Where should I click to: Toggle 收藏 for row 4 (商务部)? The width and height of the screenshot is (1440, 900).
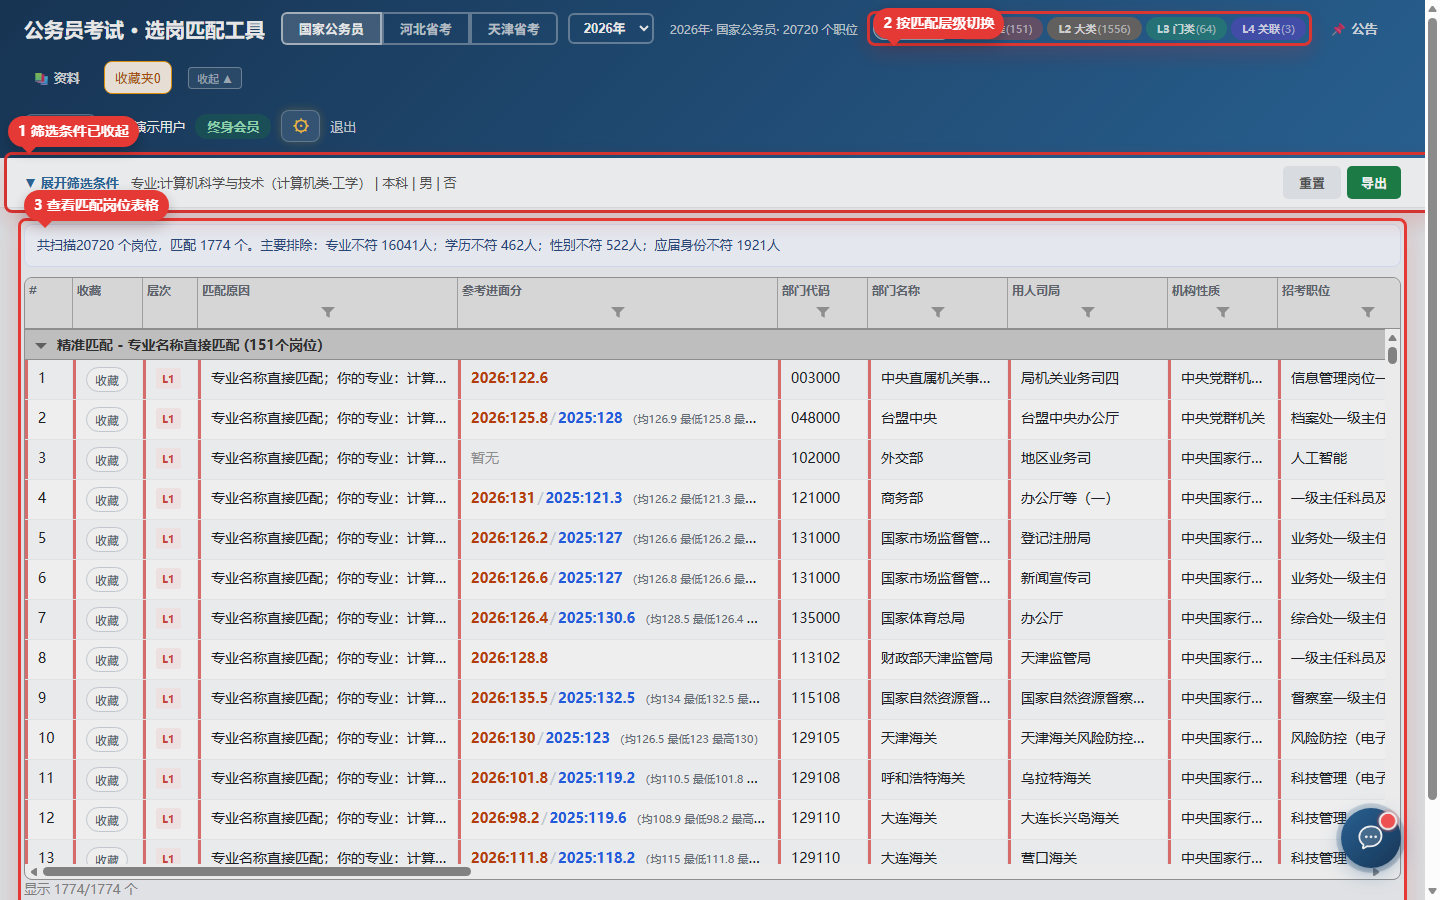pyautogui.click(x=107, y=500)
